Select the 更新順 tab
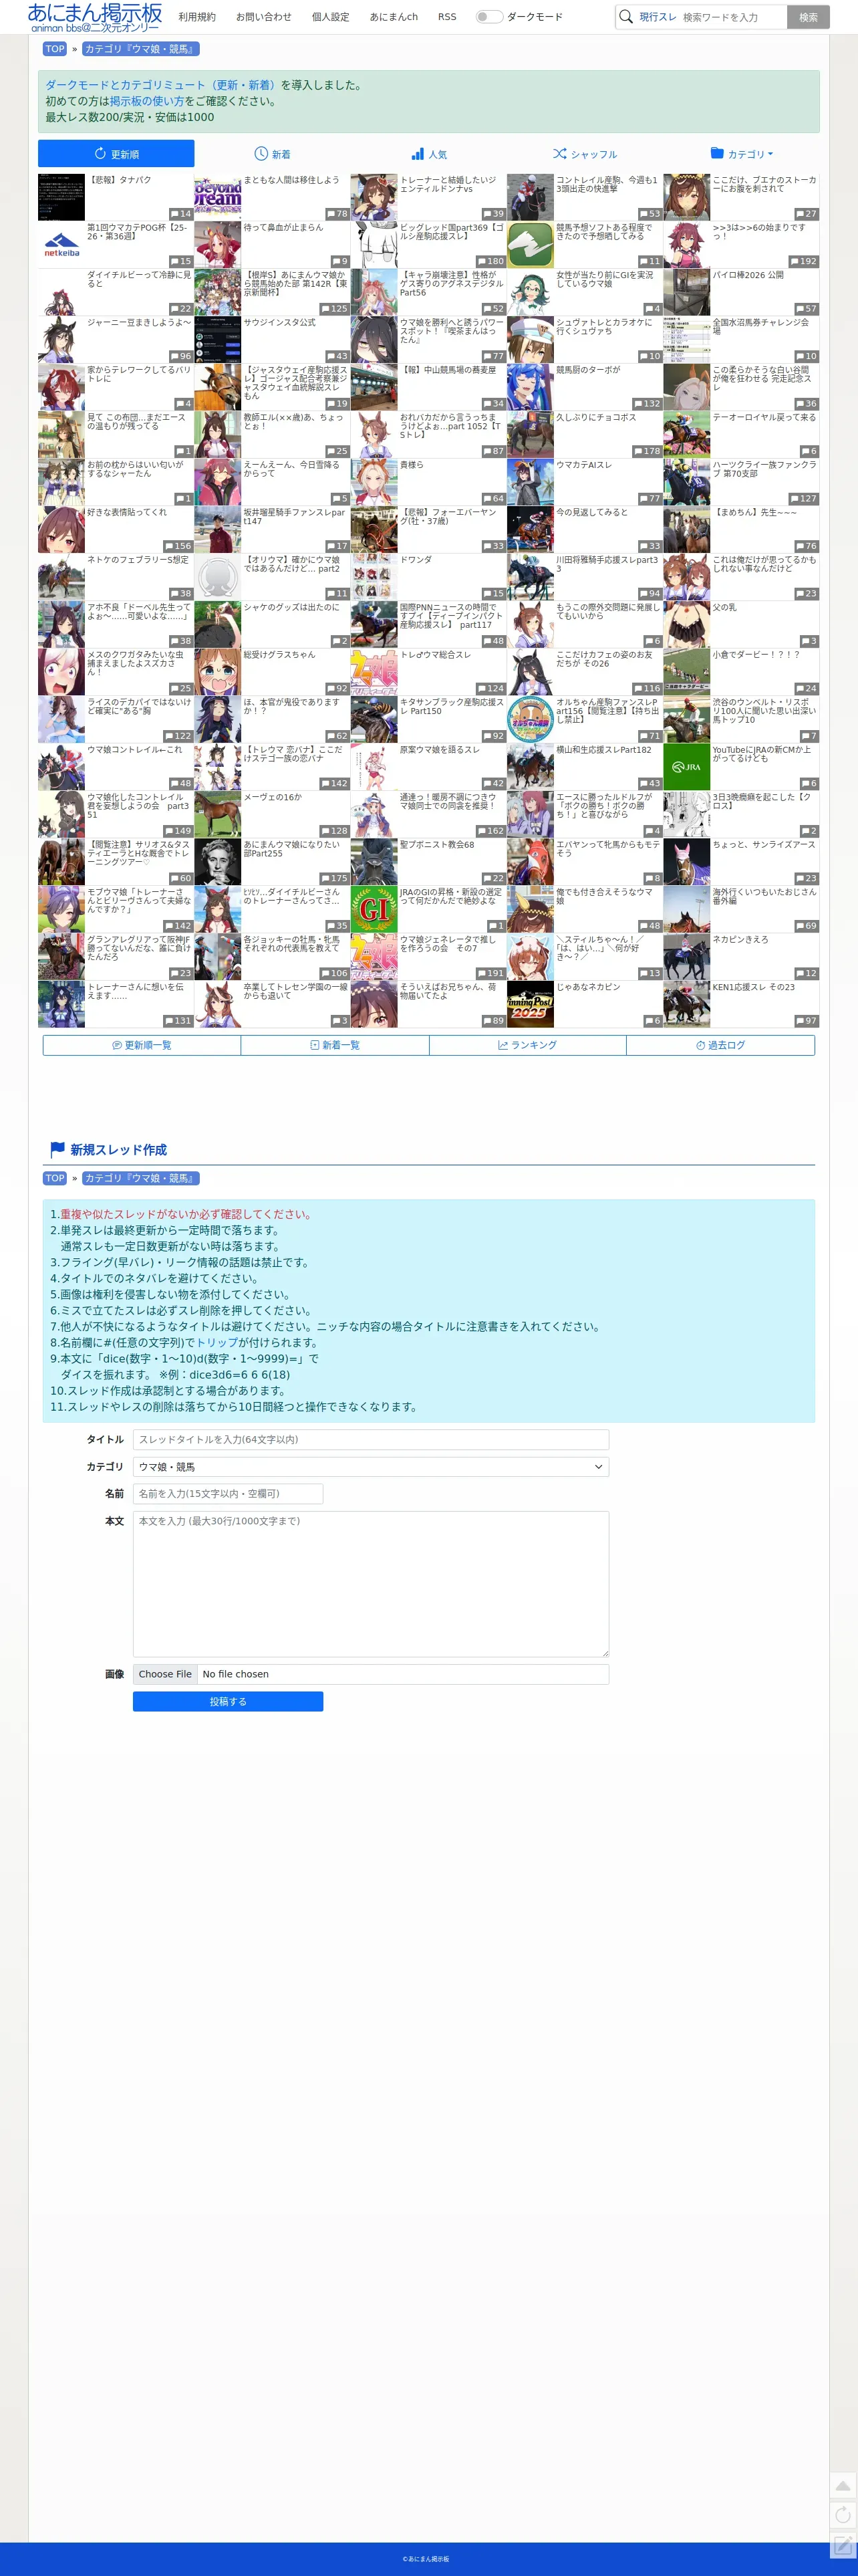 (116, 154)
